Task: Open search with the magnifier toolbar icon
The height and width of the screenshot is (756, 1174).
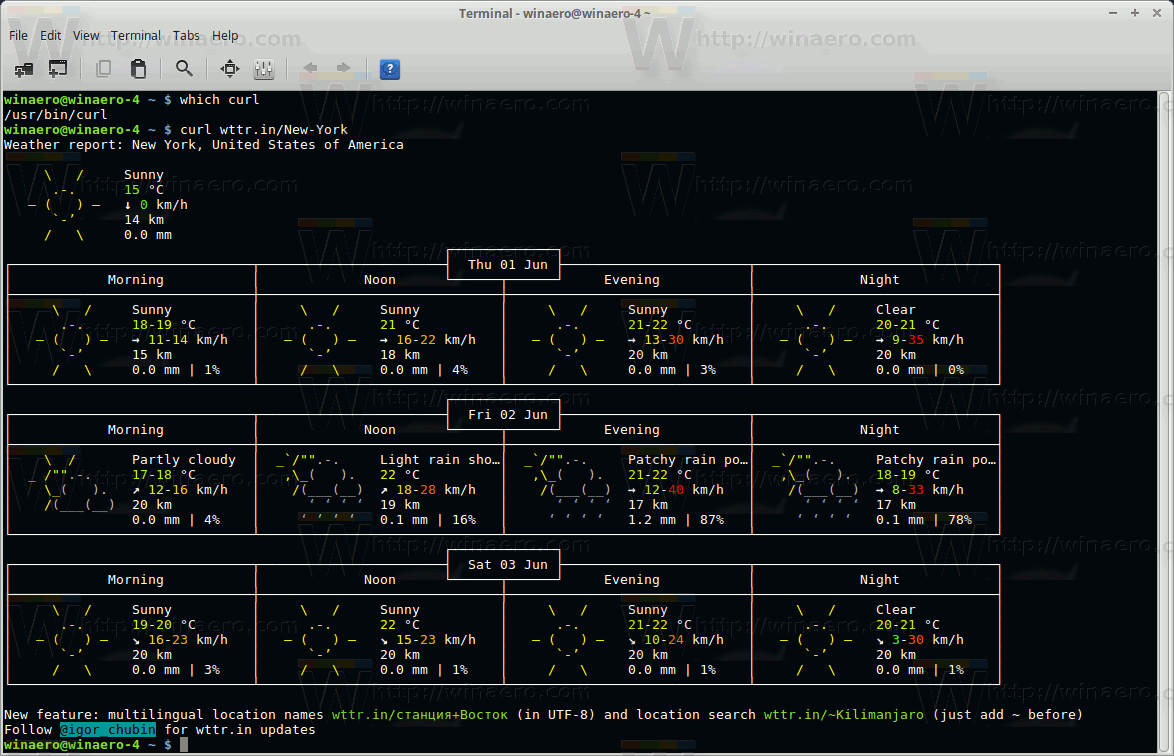Action: [x=184, y=69]
